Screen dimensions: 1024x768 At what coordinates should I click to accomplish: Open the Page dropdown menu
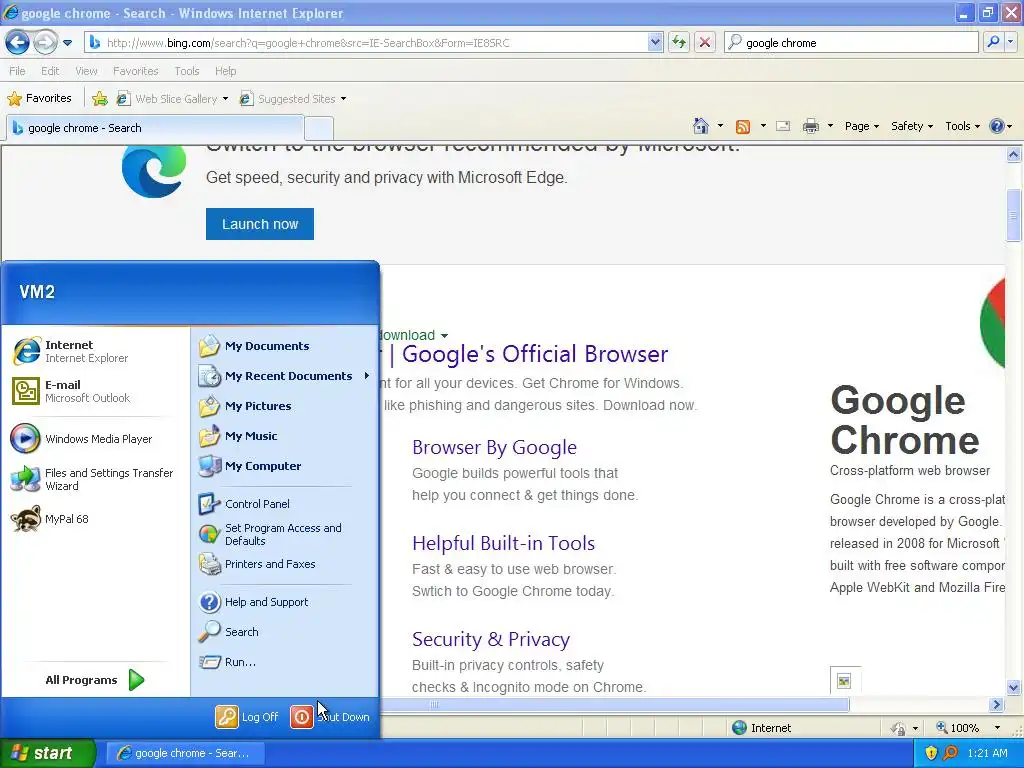(x=862, y=126)
